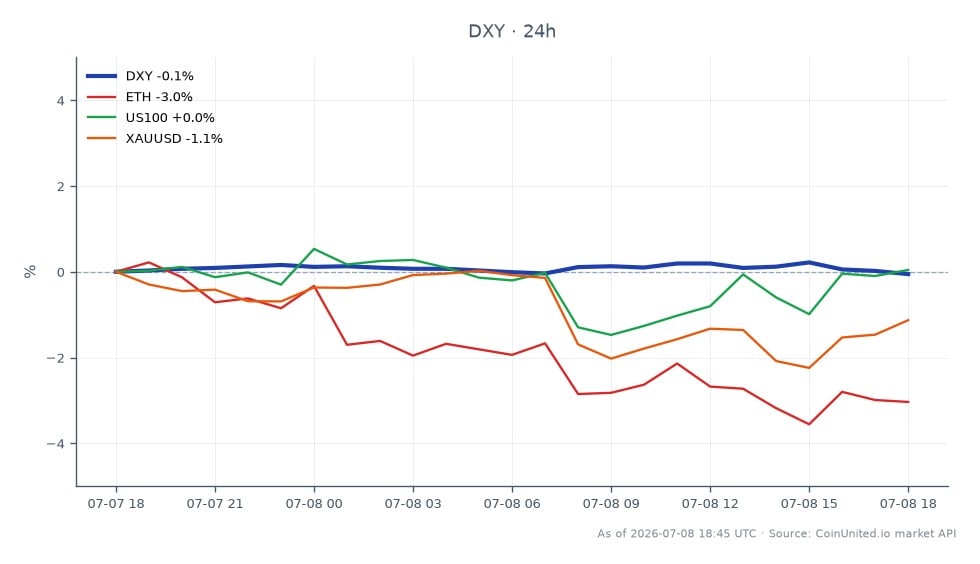Click the −4 y-axis tick label
980x564 pixels.
[56, 444]
